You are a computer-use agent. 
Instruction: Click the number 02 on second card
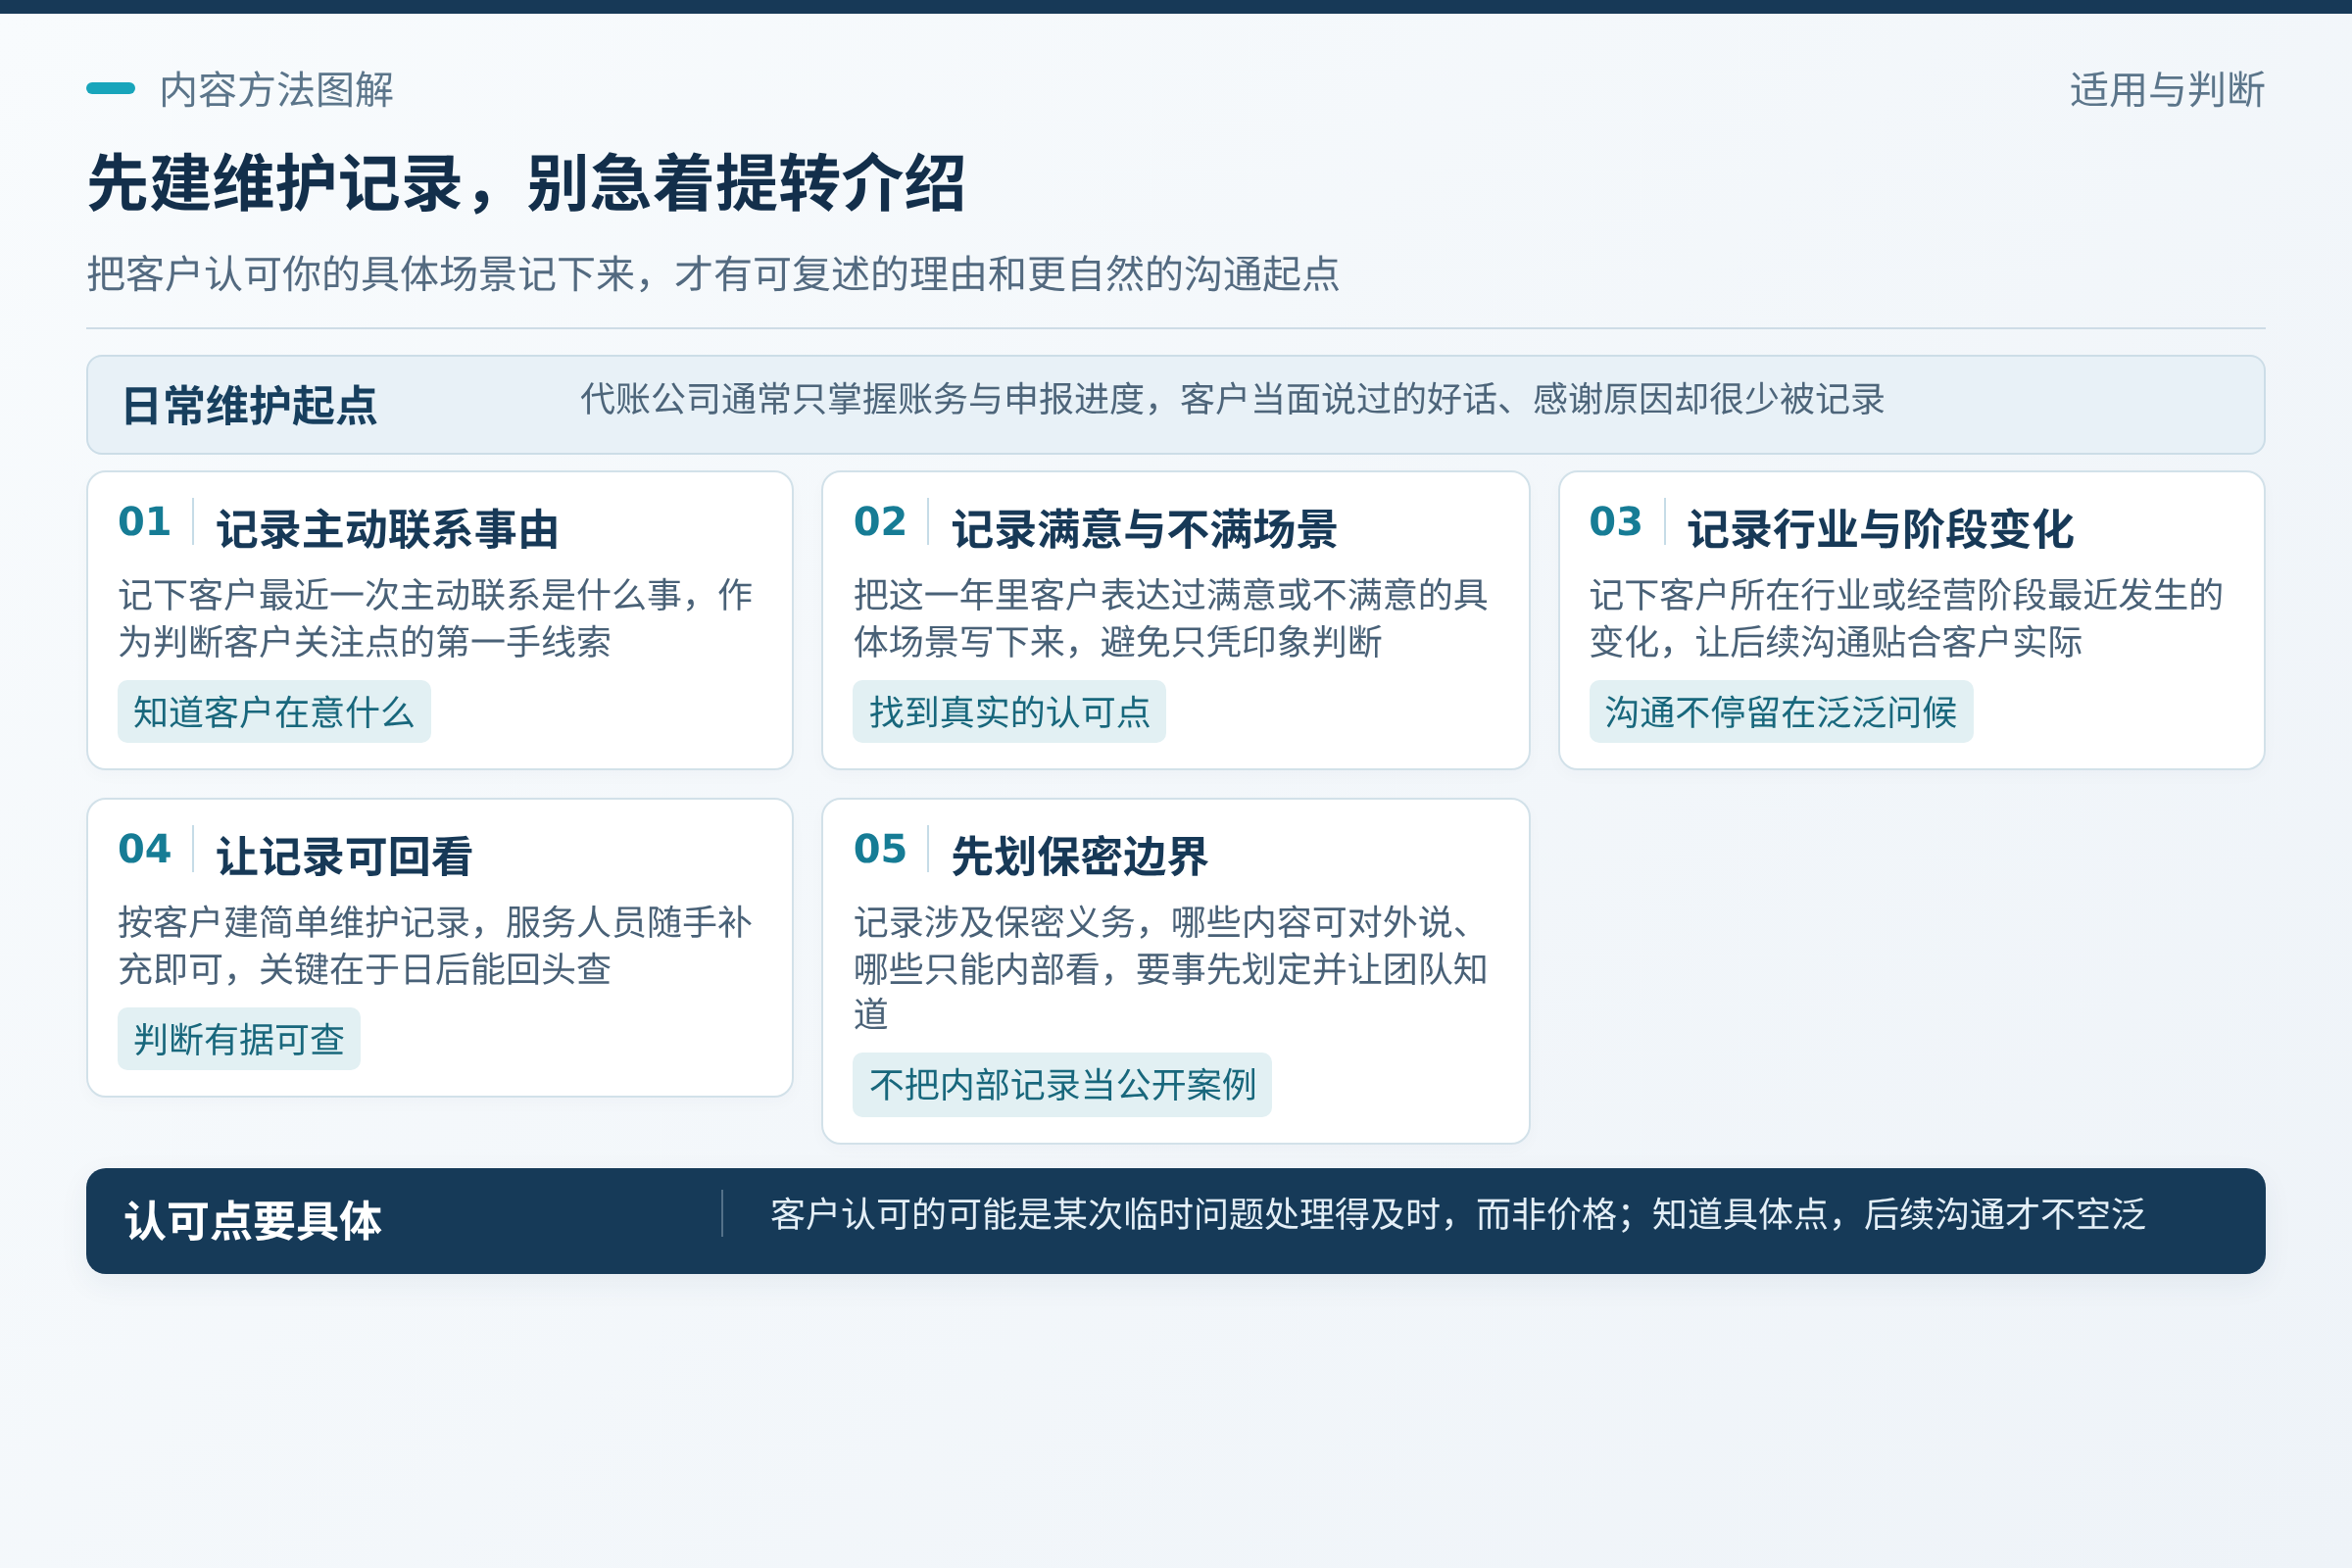coord(880,521)
